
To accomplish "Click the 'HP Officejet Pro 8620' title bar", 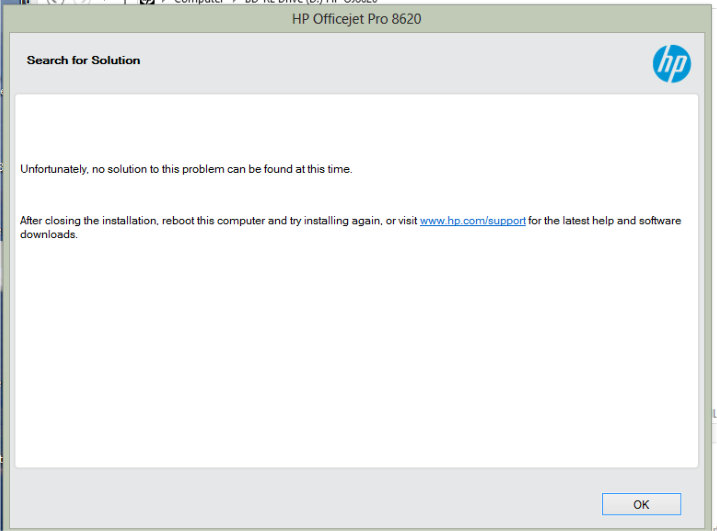I will (357, 19).
